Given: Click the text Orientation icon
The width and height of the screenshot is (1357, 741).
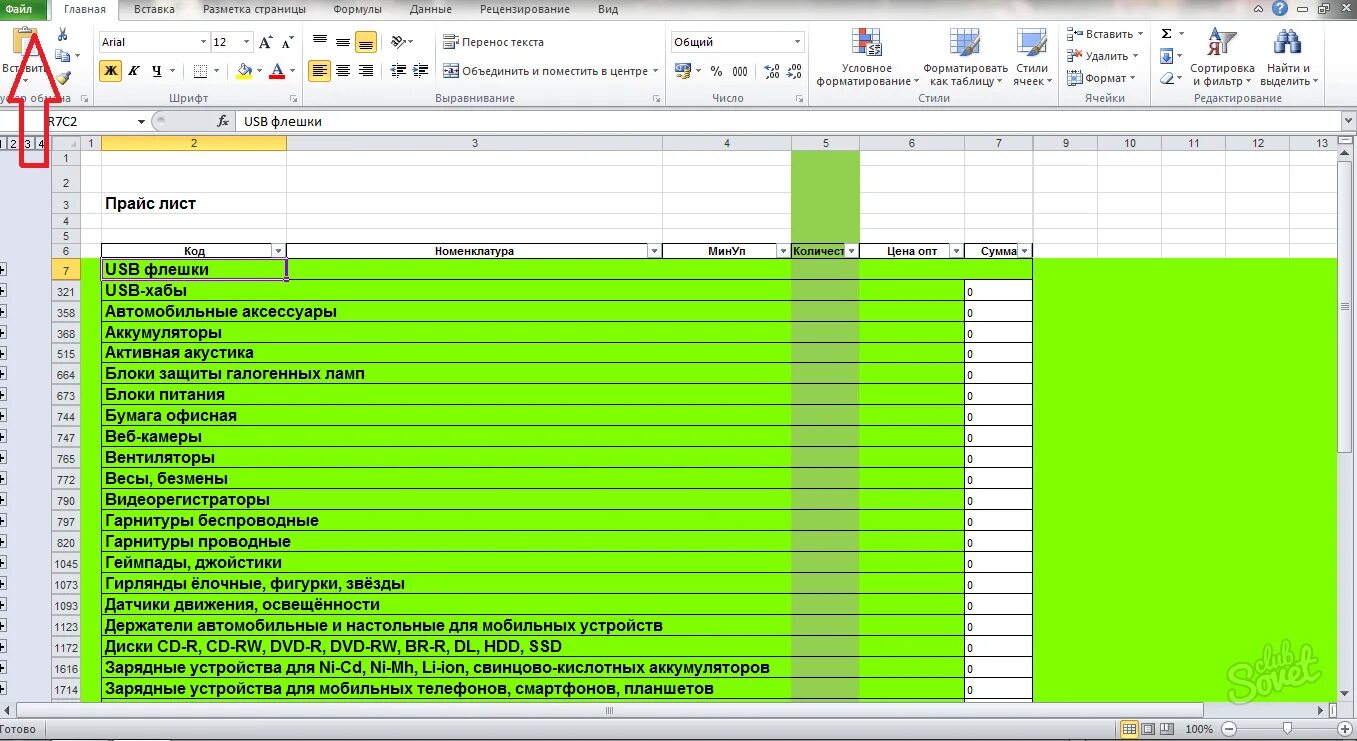Looking at the screenshot, I should (398, 42).
